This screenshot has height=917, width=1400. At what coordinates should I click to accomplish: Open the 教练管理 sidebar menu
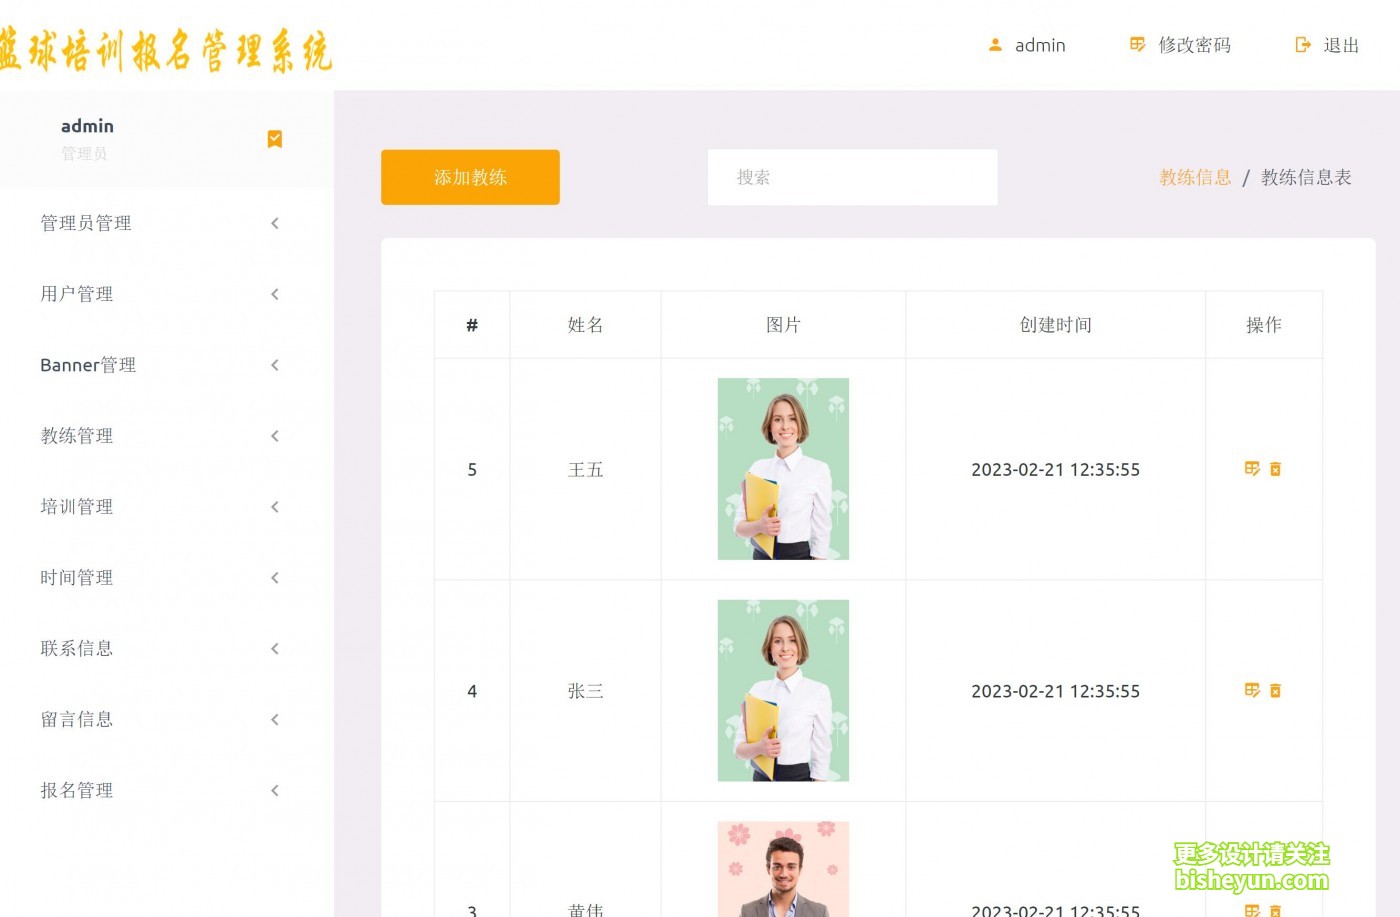77,436
